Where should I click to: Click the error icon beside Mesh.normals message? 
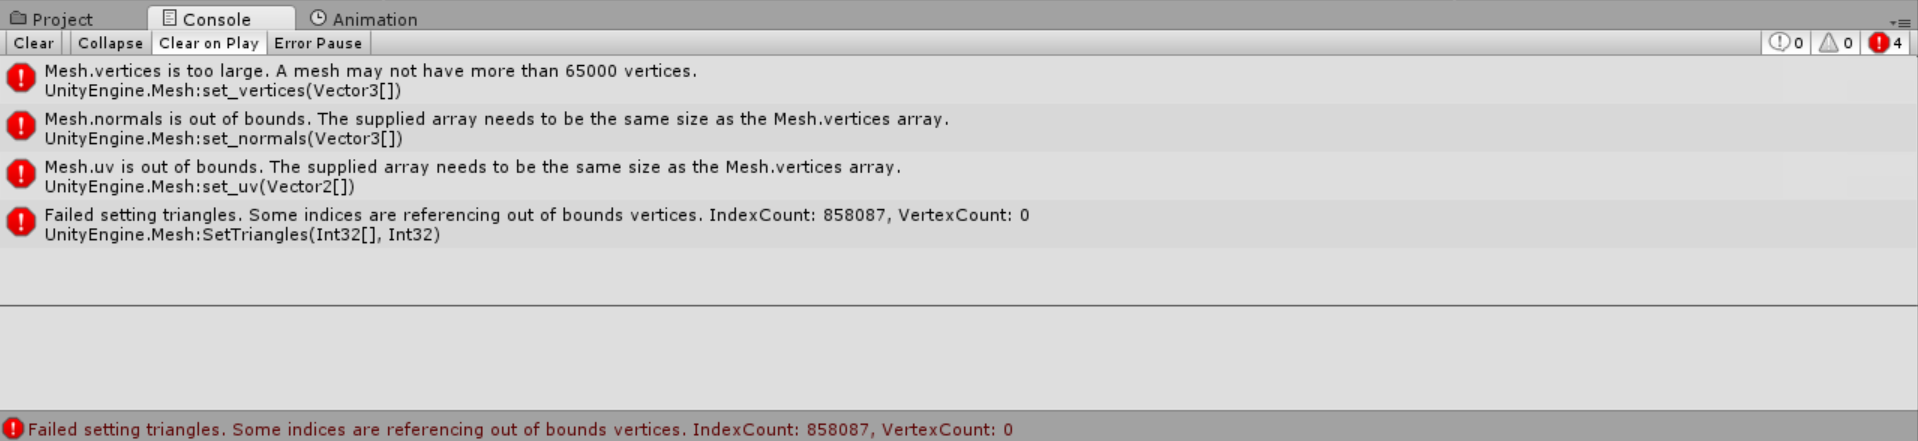20,126
